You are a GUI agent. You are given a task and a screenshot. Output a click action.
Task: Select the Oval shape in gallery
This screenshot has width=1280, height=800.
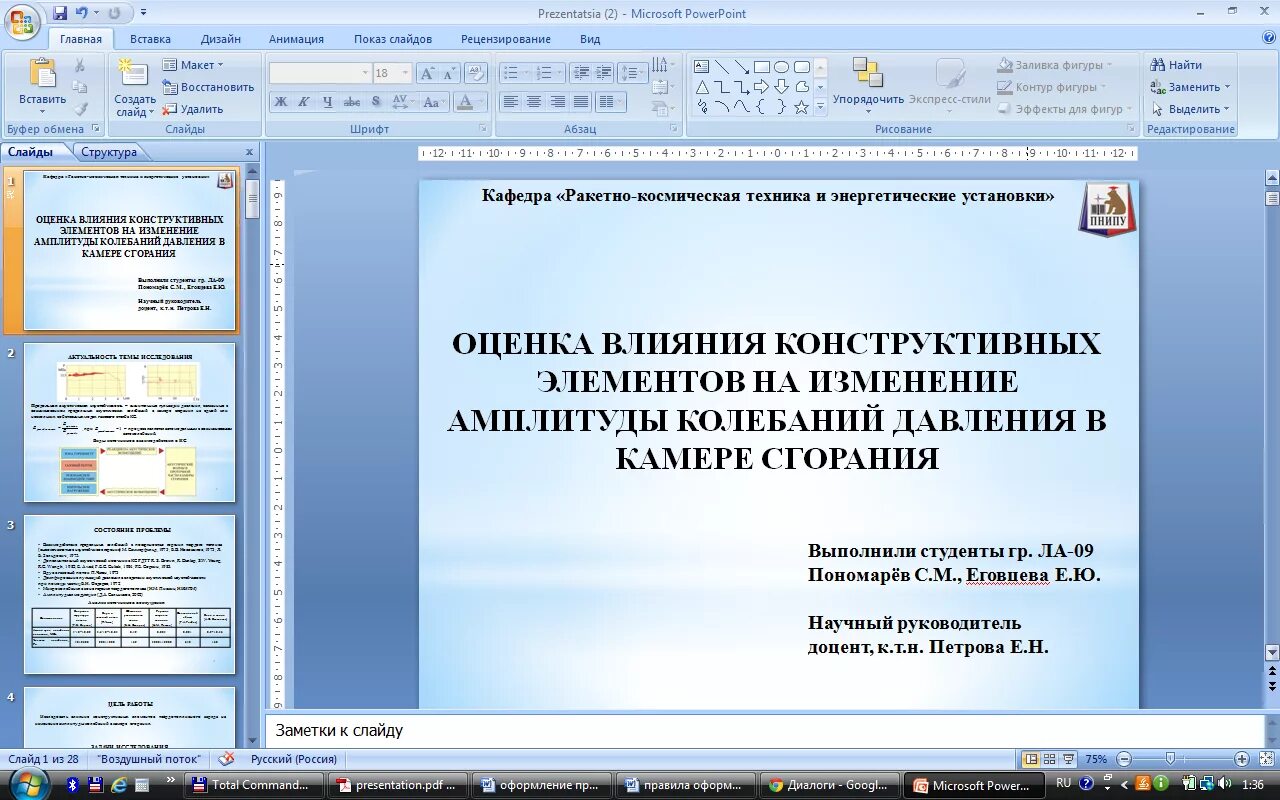782,67
